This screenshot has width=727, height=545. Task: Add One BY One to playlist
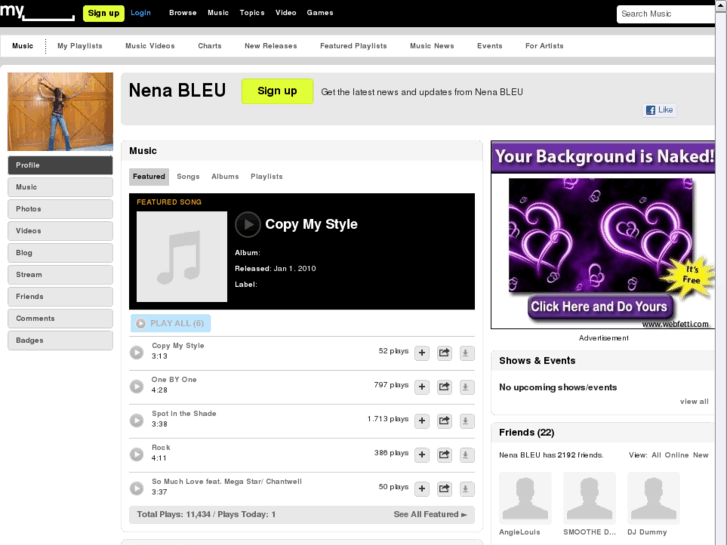click(x=422, y=387)
